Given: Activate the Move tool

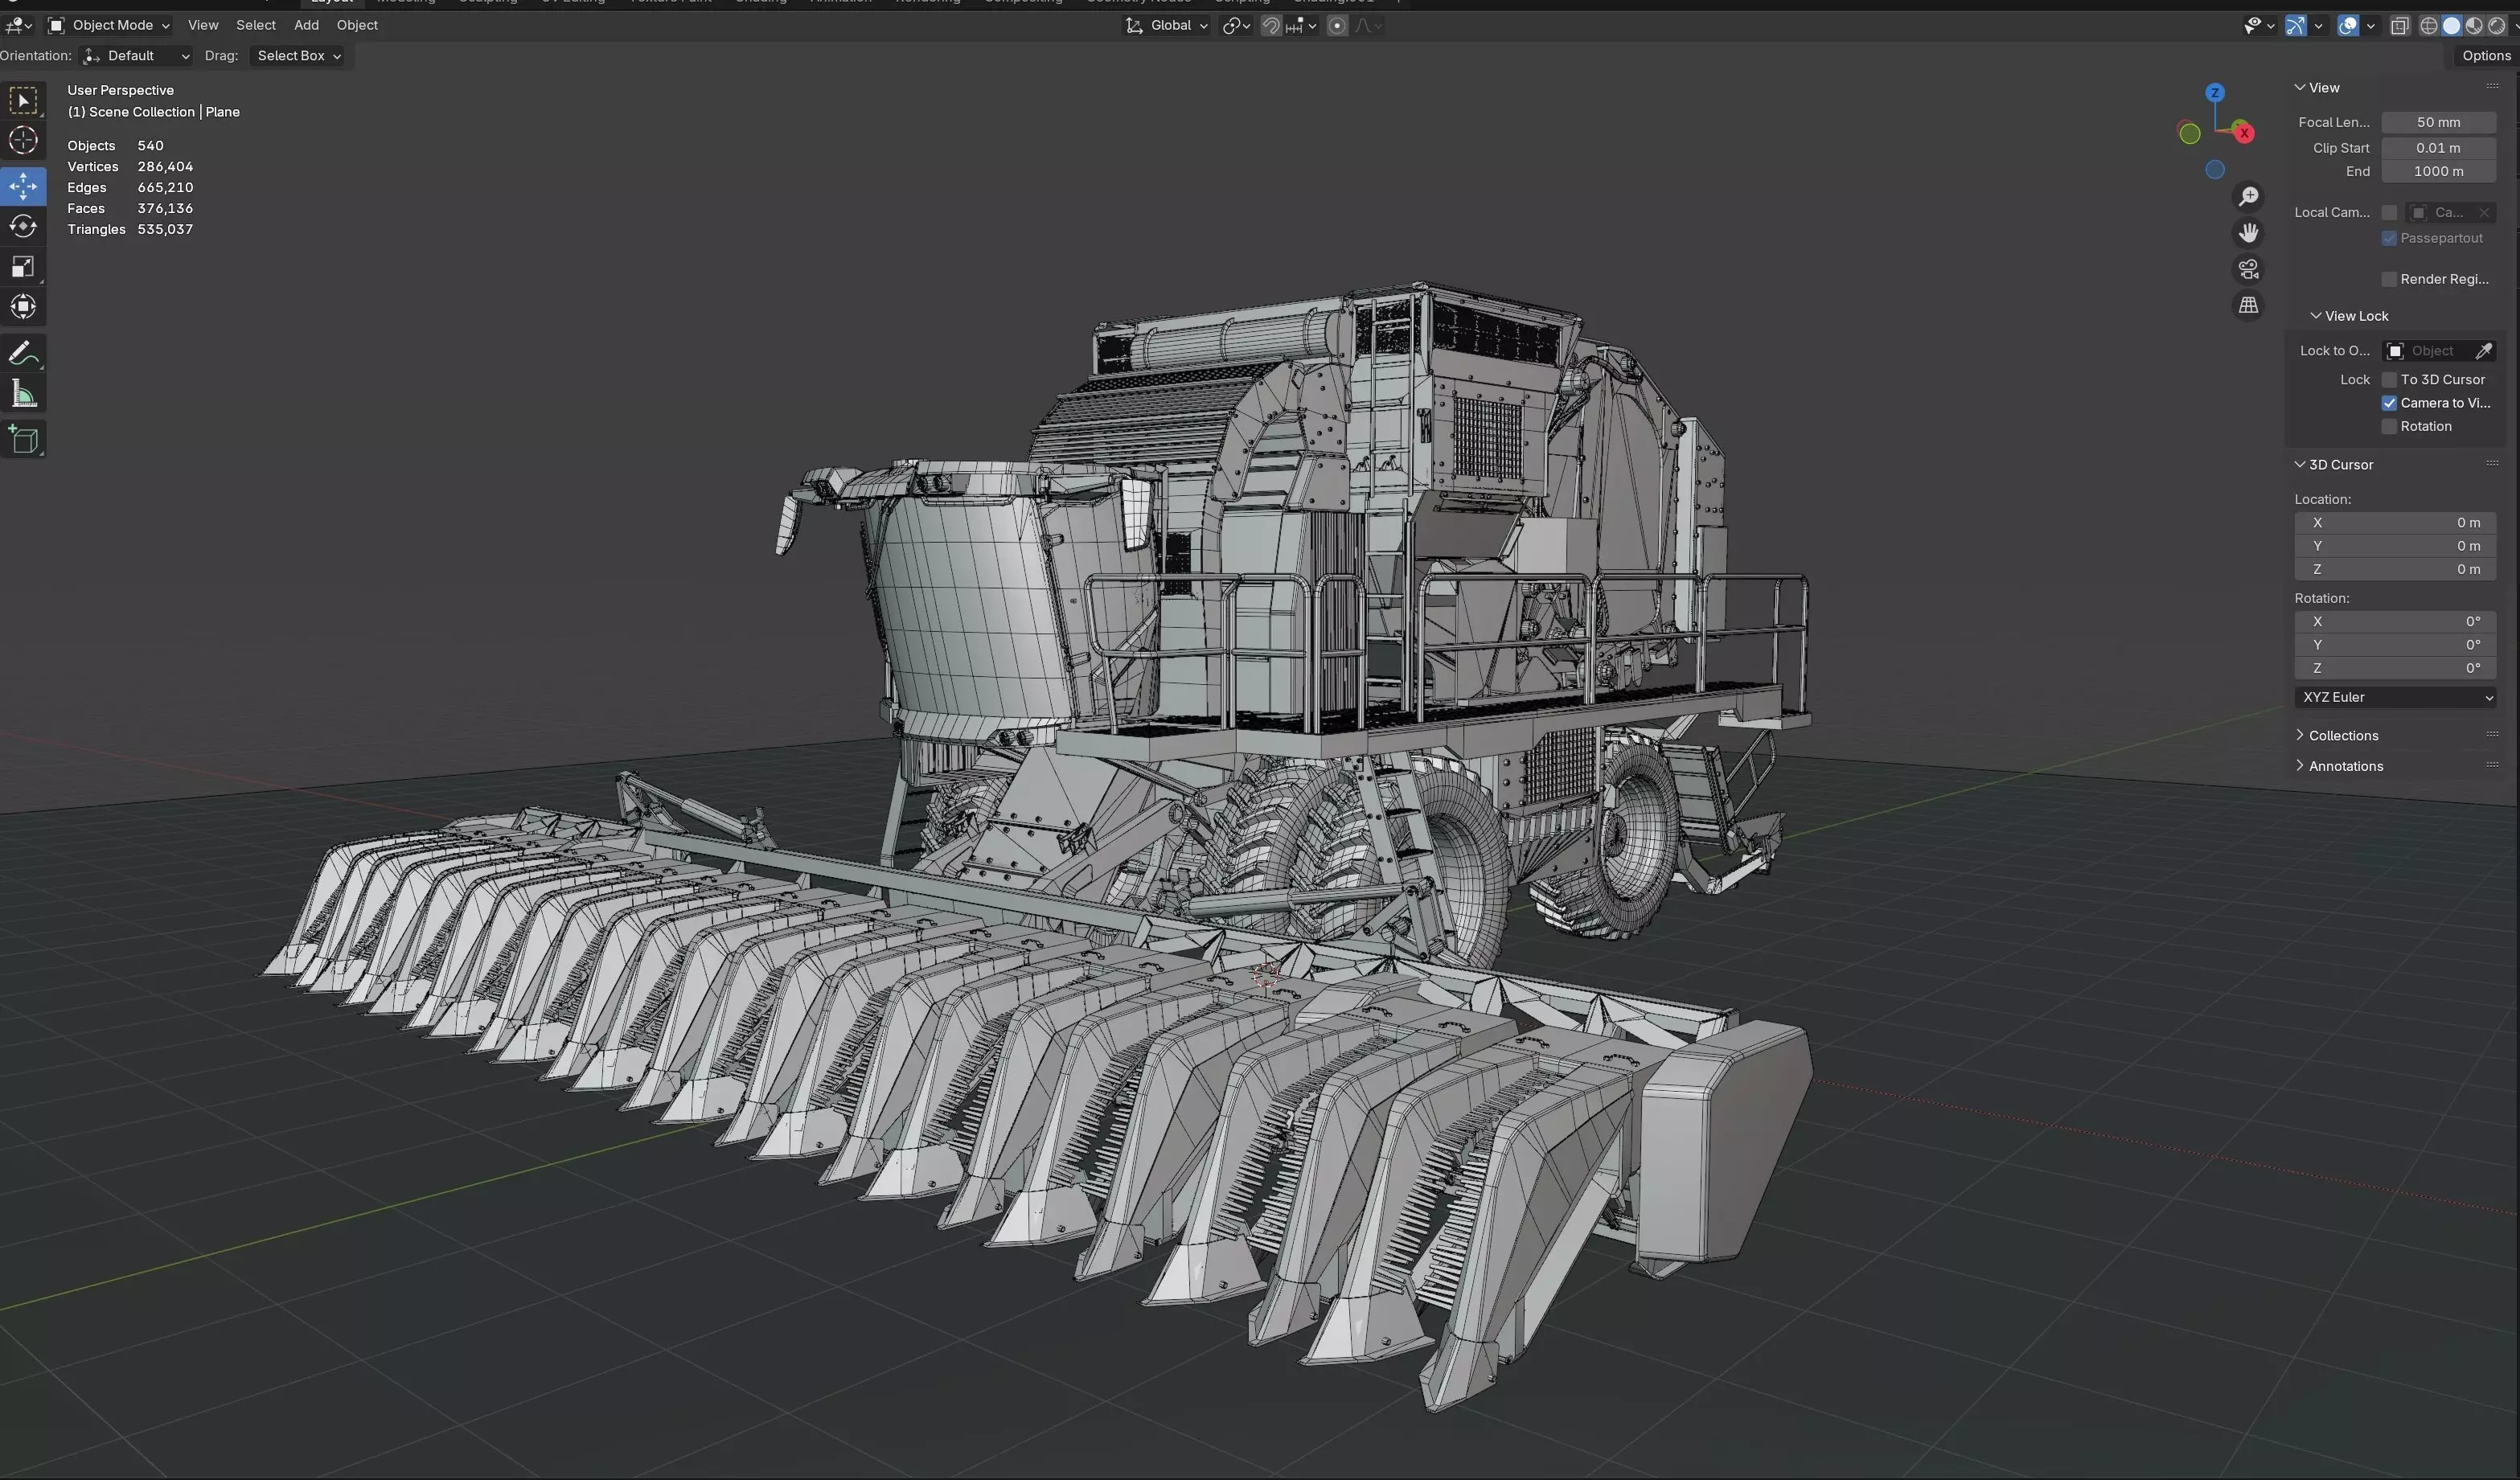Looking at the screenshot, I should tap(23, 186).
